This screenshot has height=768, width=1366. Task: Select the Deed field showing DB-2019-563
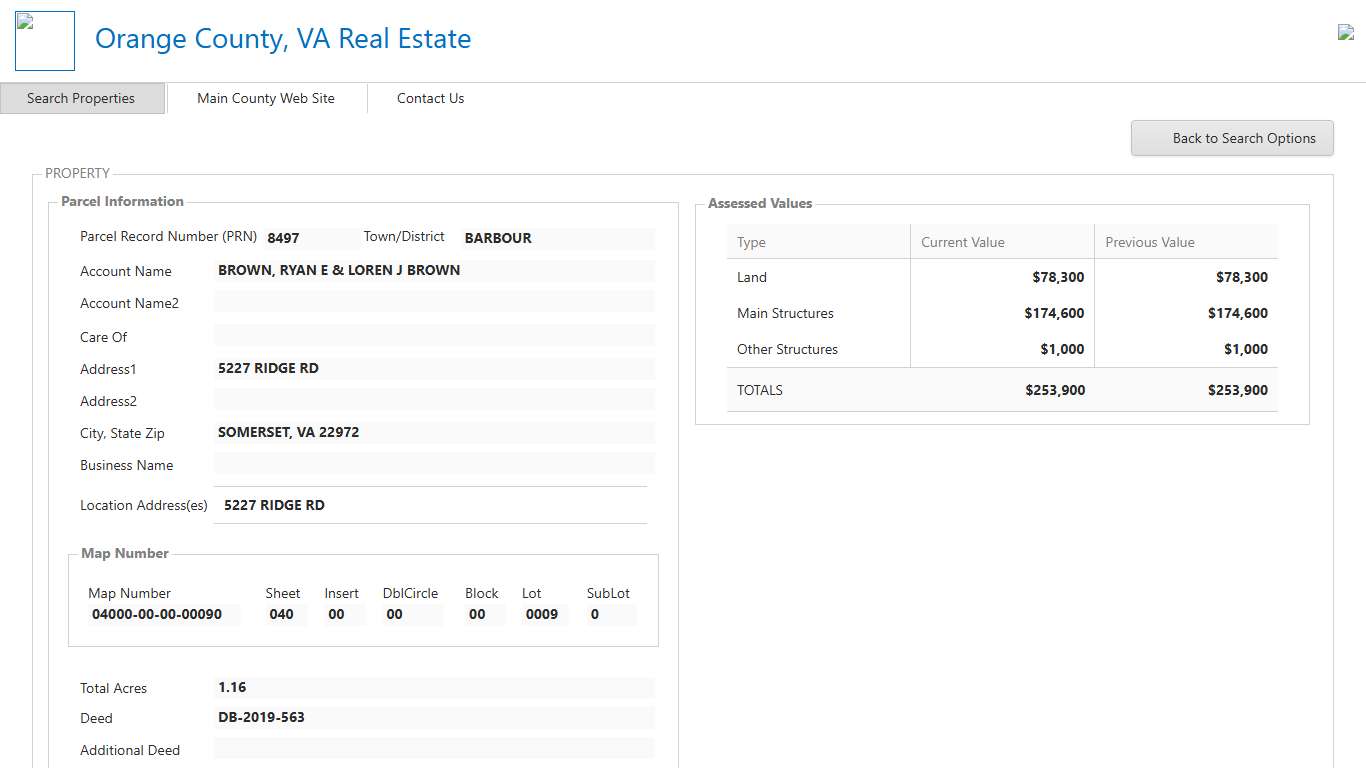pyautogui.click(x=434, y=718)
